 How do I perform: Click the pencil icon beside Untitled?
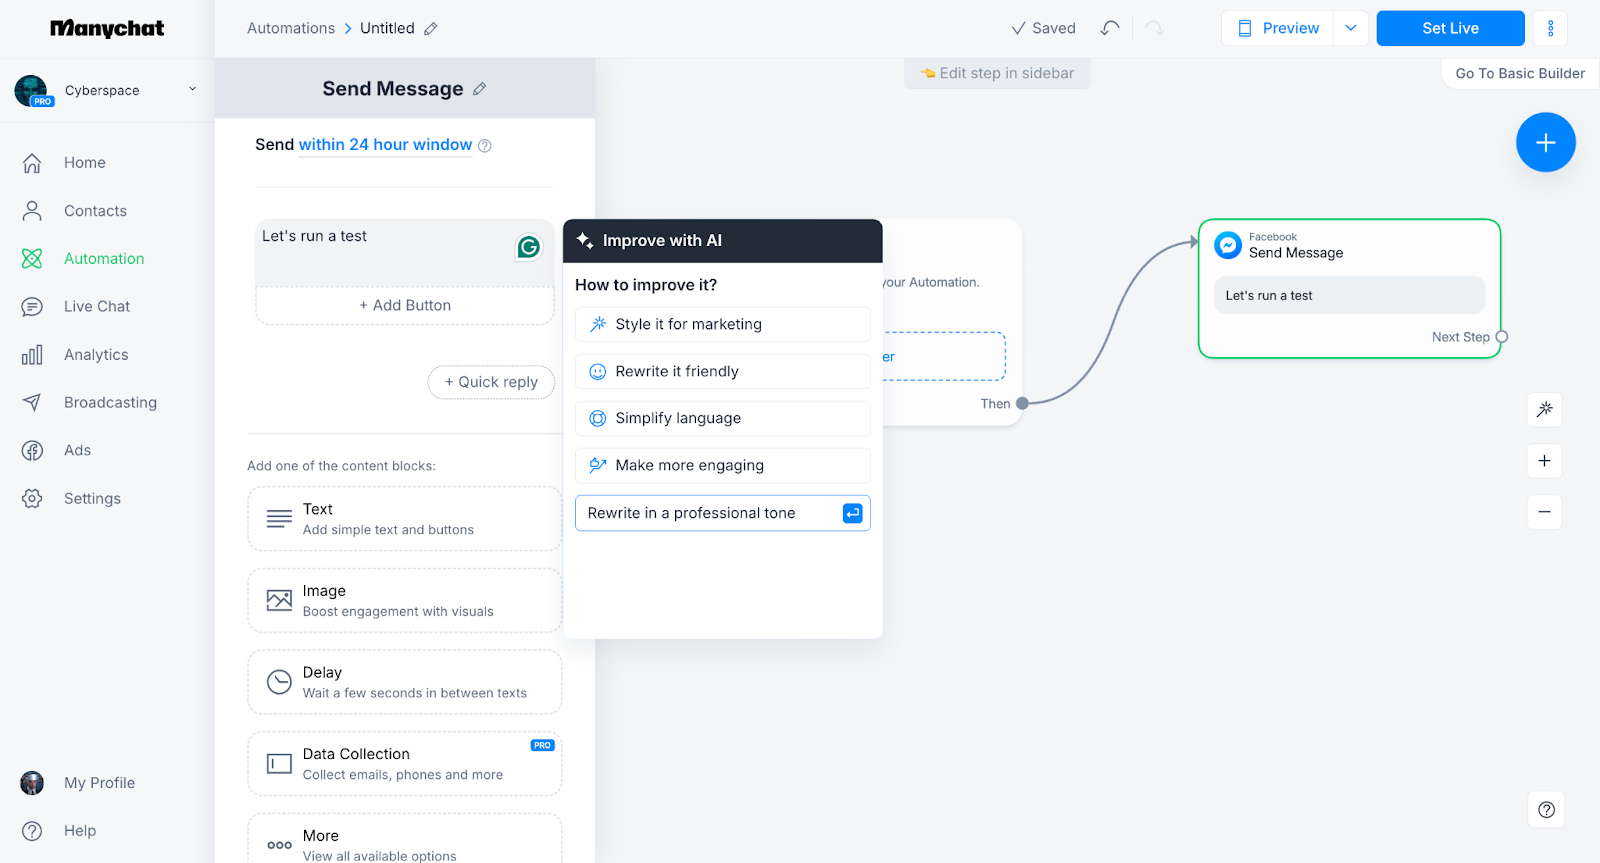(430, 29)
